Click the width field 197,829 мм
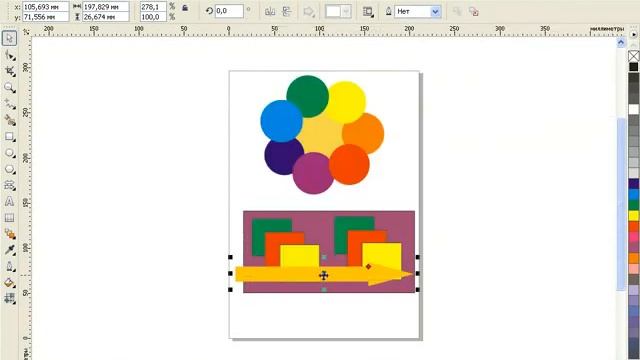 click(106, 7)
